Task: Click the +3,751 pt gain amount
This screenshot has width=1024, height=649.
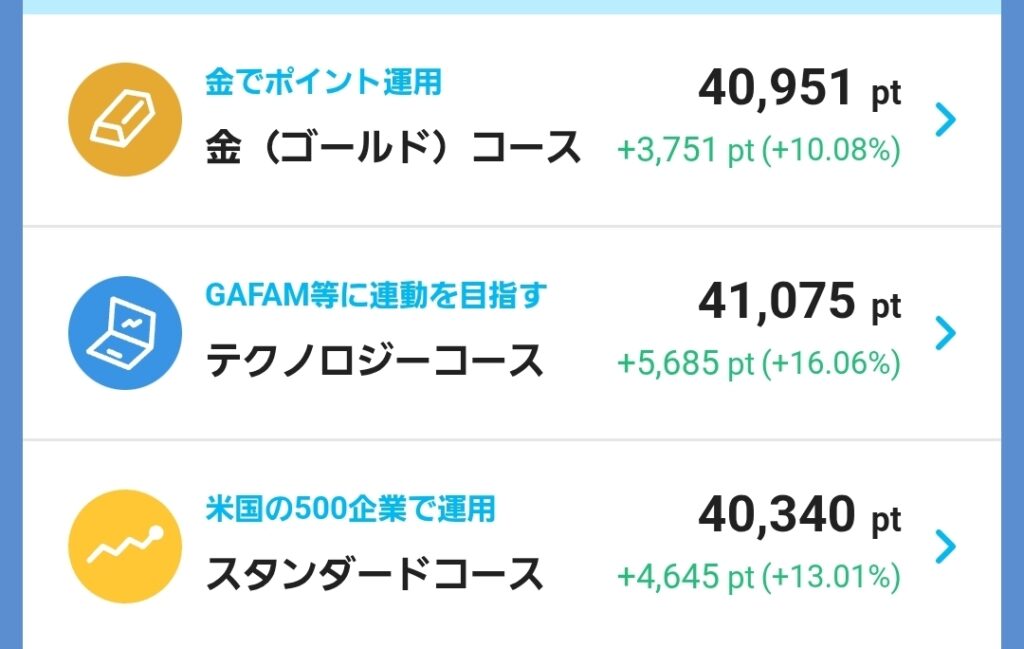Action: tap(685, 150)
